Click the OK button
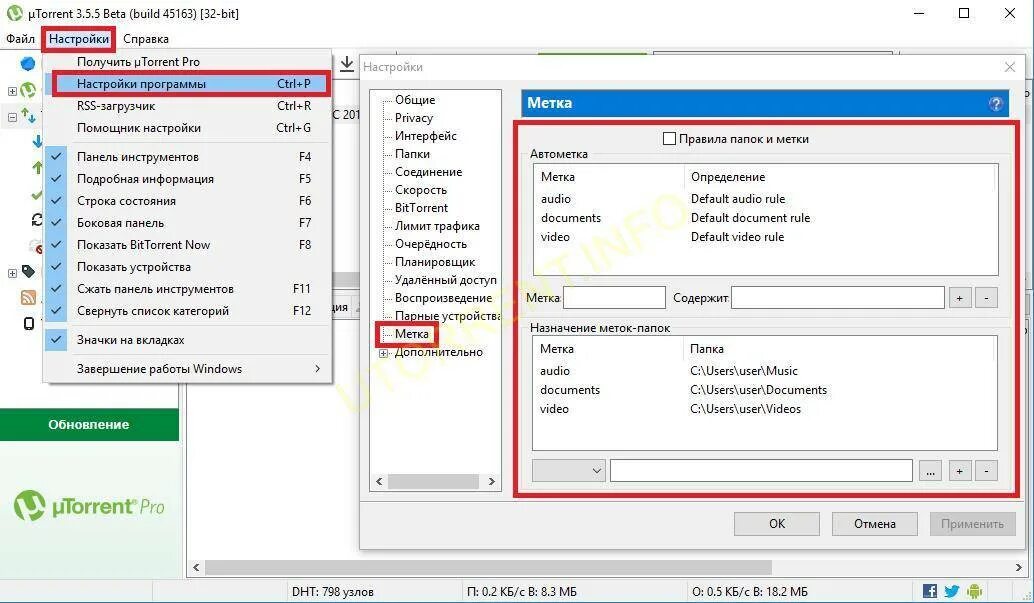 [777, 524]
